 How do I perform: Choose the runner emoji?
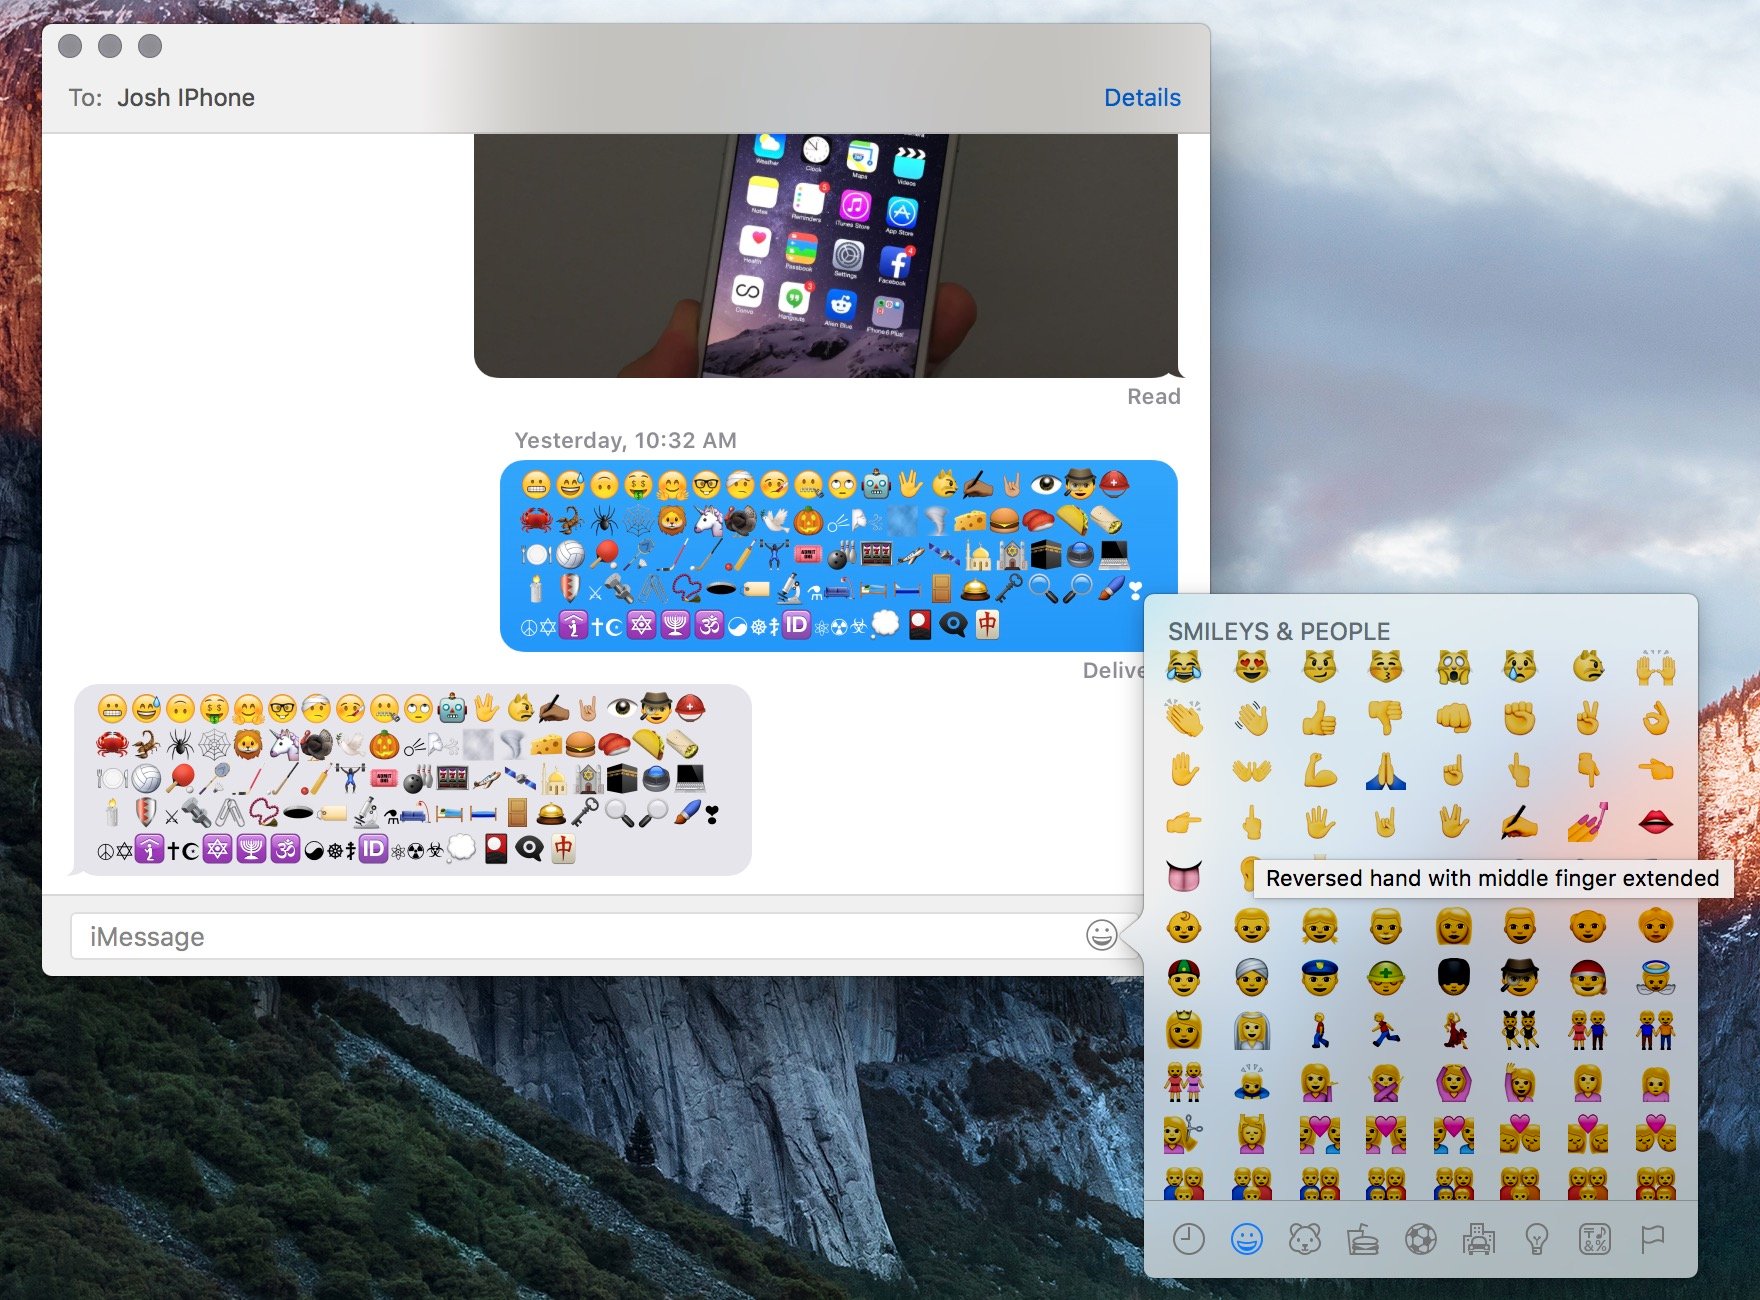coord(1386,1030)
